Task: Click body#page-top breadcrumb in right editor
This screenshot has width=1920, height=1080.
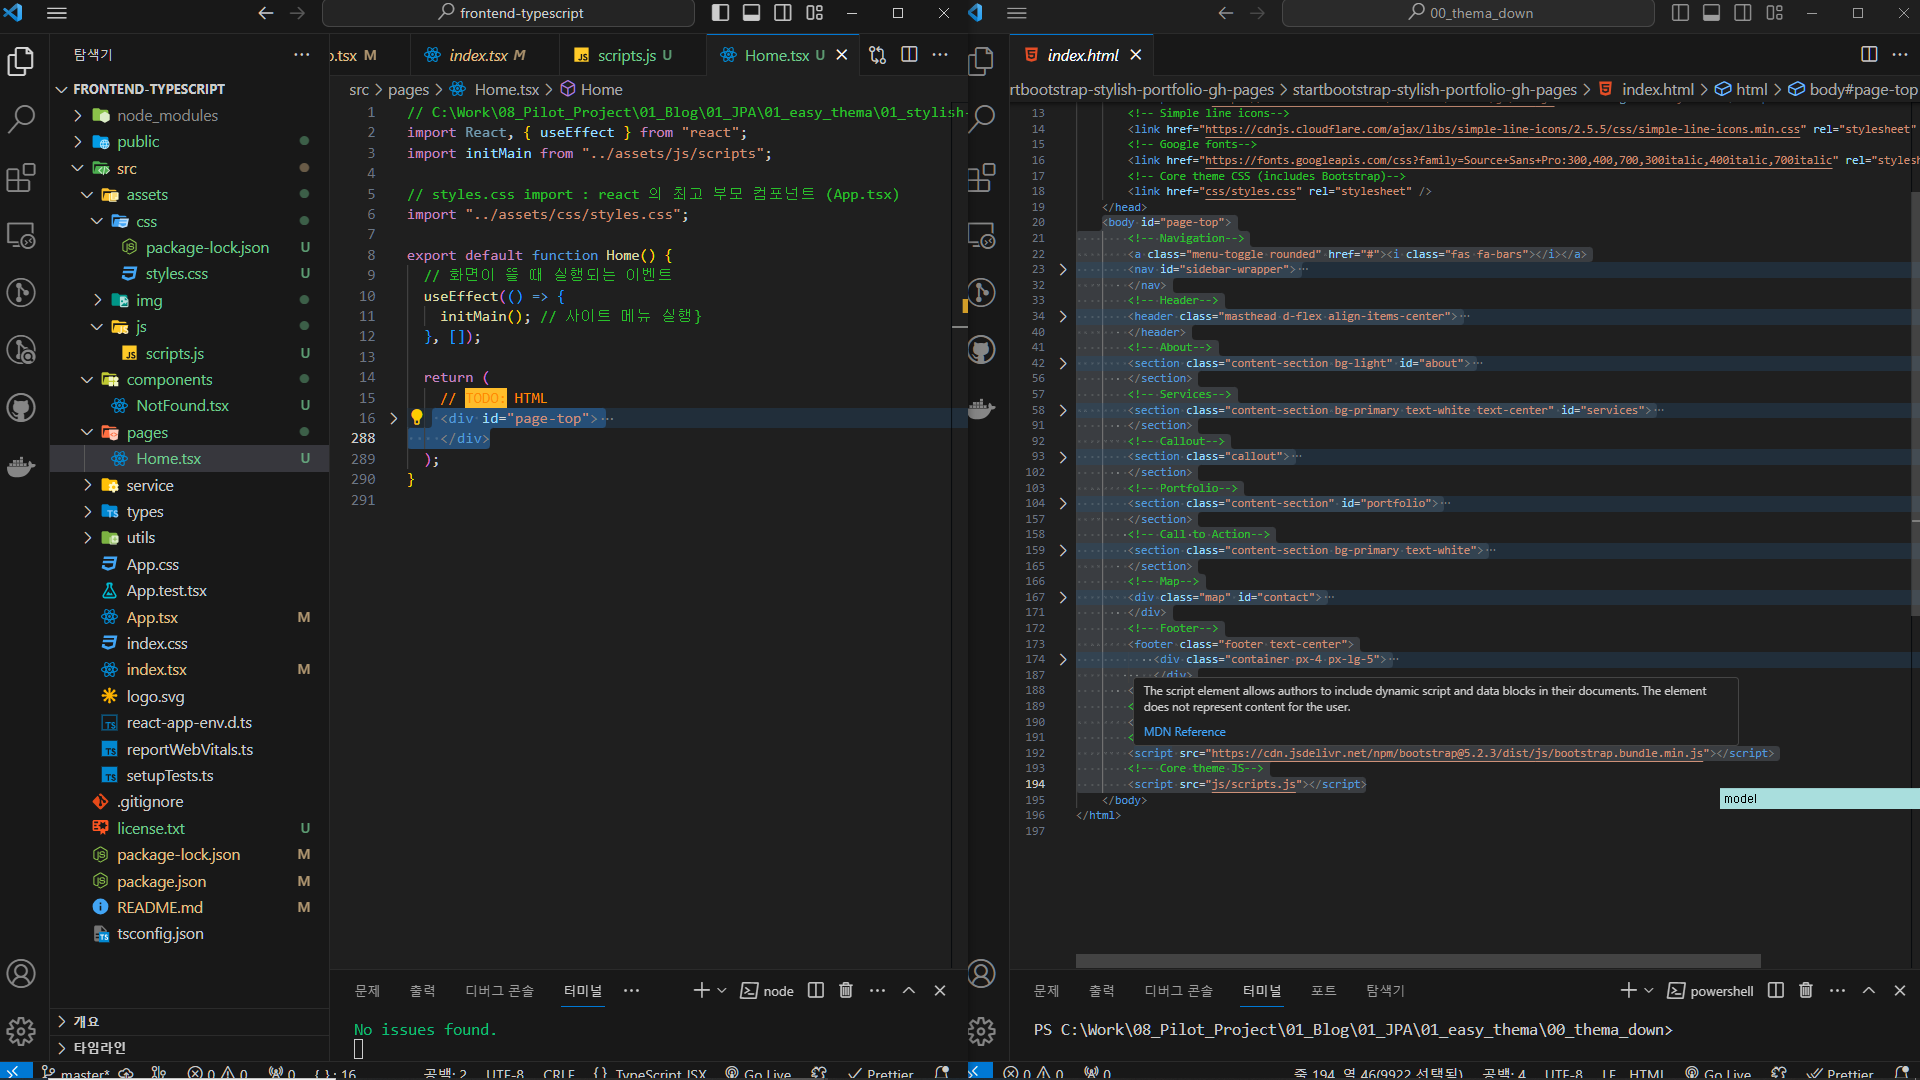Action: pyautogui.click(x=1863, y=89)
